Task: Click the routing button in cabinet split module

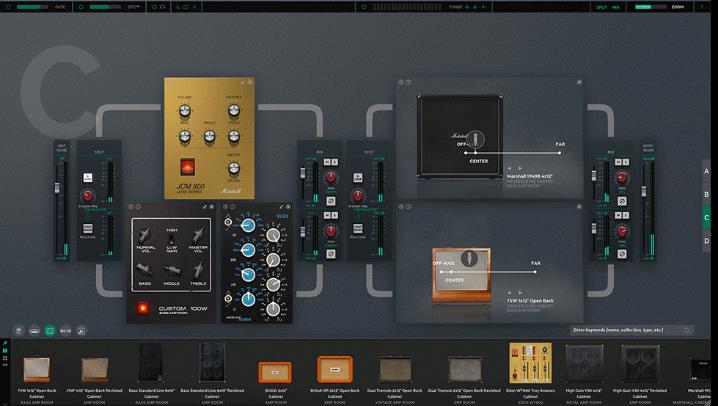Action: pos(358,228)
